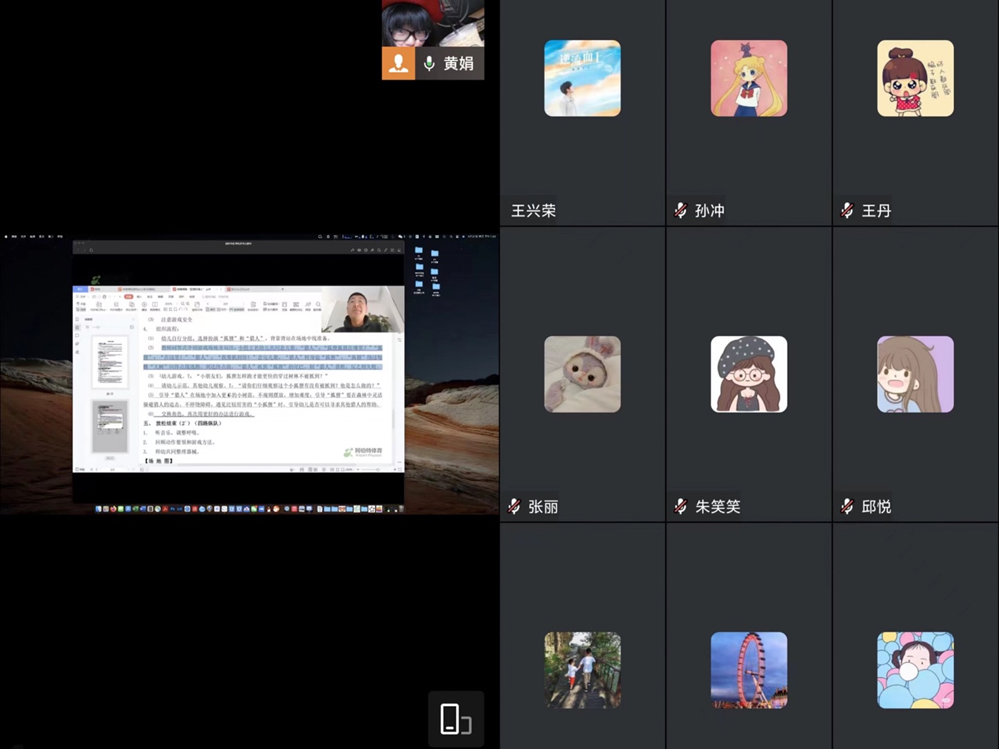Viewport: 999px width, 749px height.
Task: Select 王兴荣's avatar tile
Action: tap(582, 78)
